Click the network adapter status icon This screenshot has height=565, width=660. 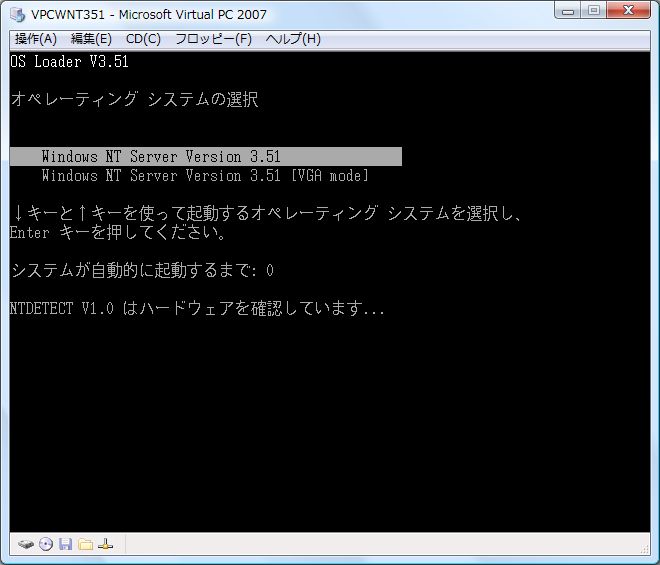tap(105, 544)
